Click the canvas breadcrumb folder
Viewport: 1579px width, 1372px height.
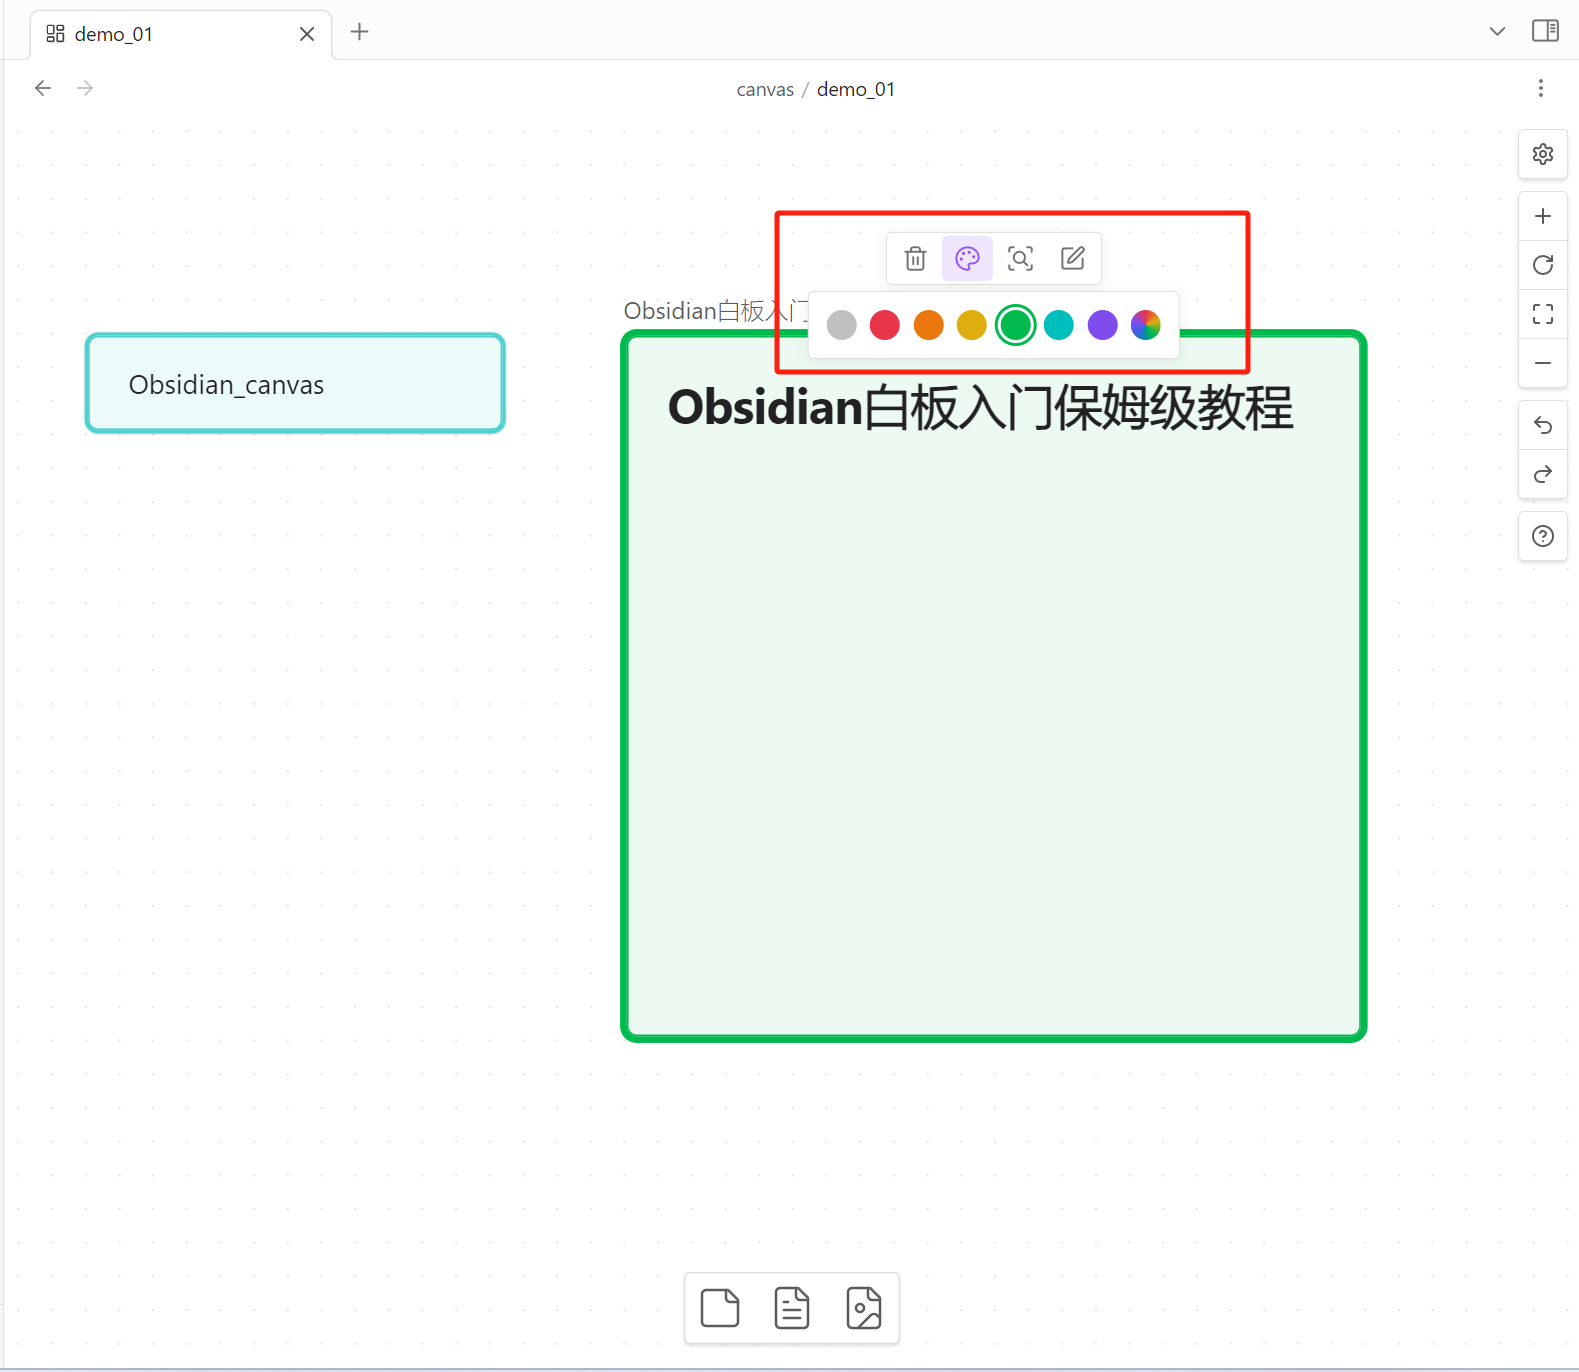point(765,89)
